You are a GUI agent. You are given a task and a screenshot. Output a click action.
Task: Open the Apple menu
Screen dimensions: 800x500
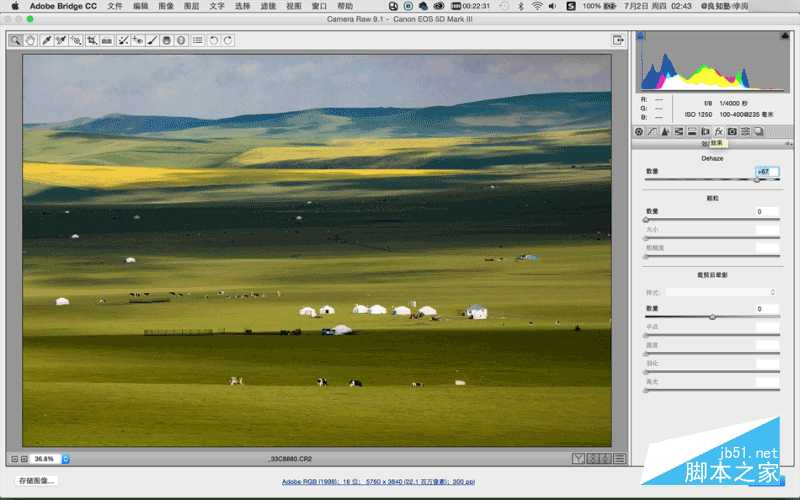click(x=15, y=6)
